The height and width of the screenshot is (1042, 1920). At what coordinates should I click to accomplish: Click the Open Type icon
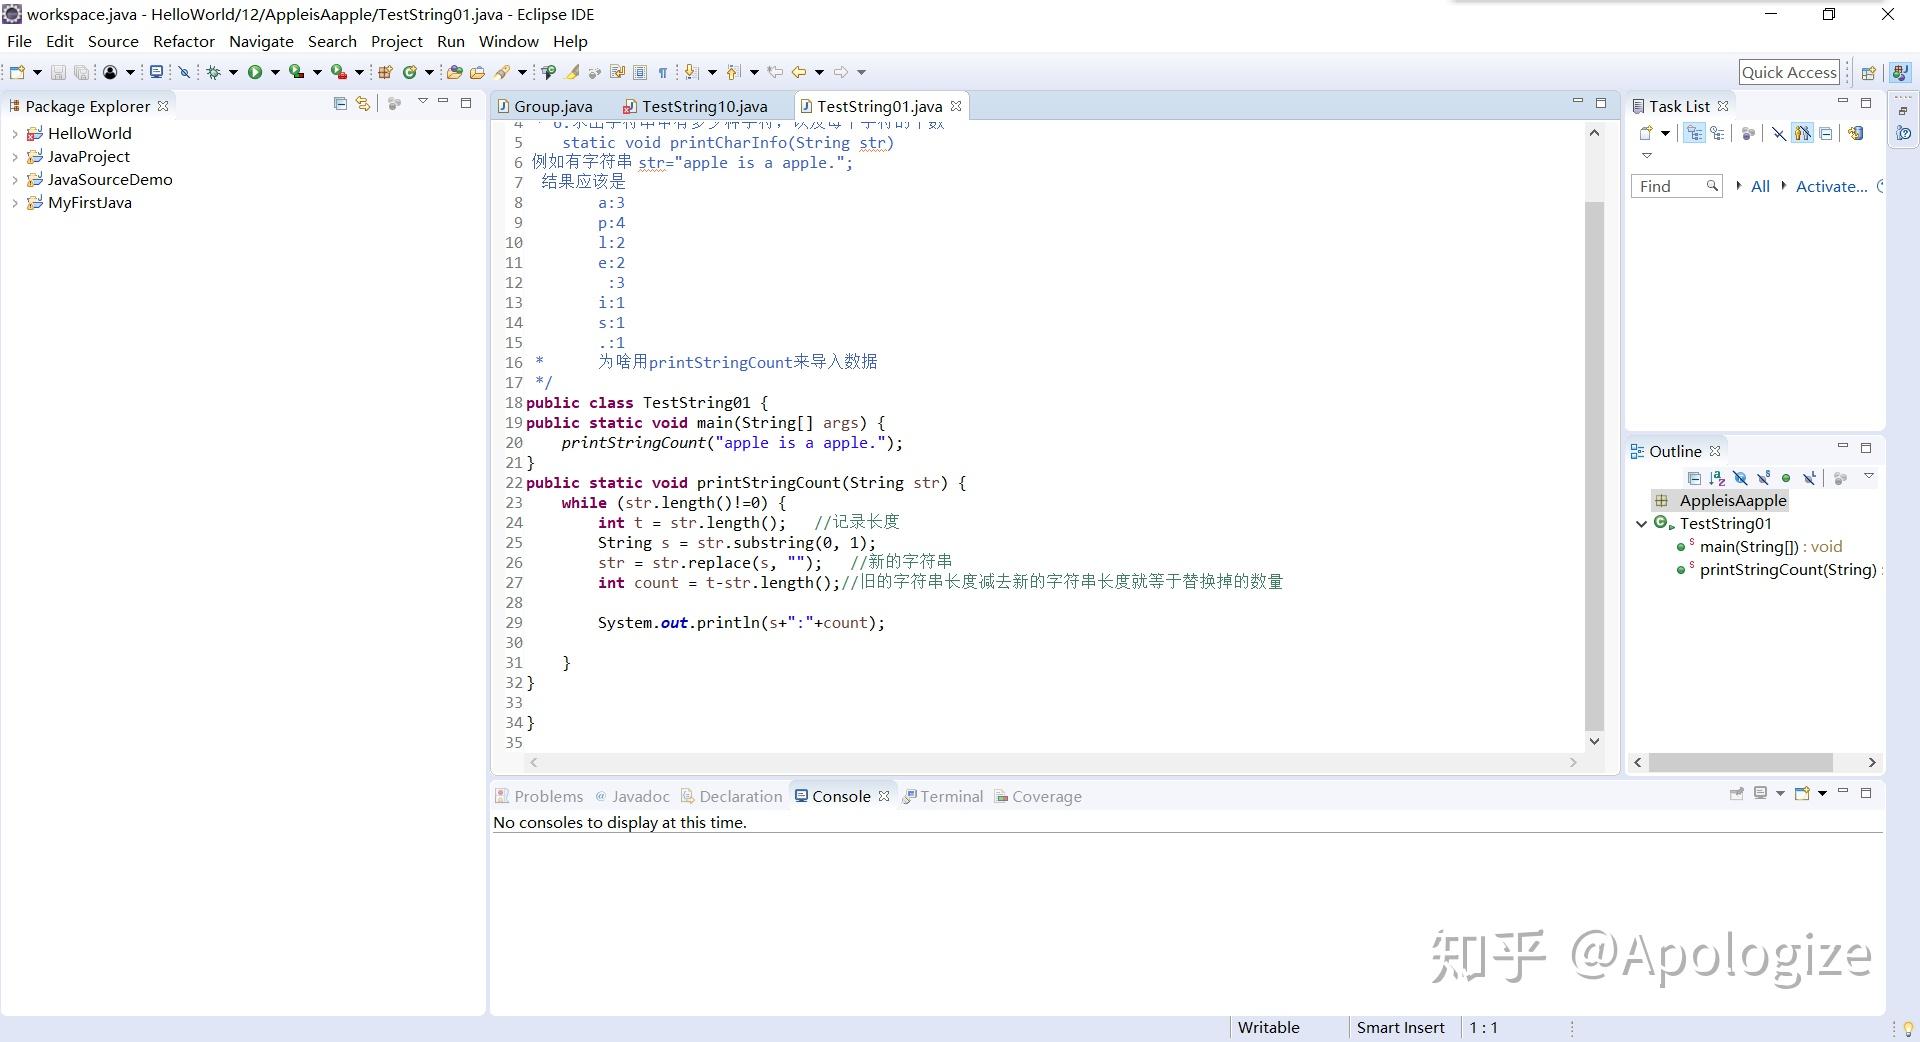point(454,72)
